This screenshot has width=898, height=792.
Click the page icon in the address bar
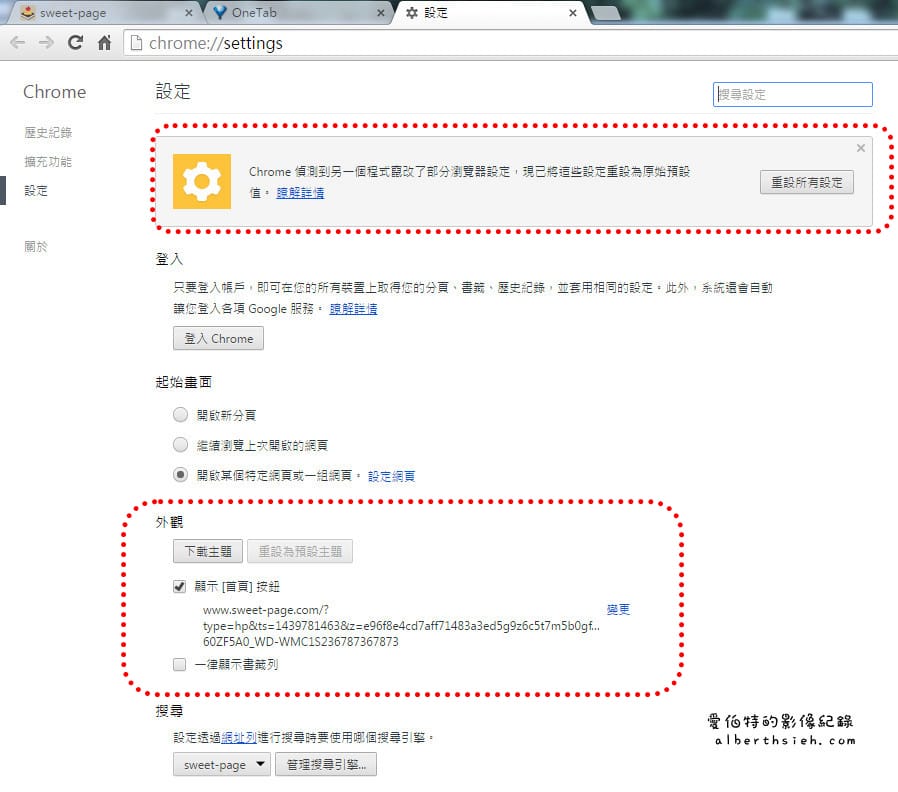pos(136,43)
